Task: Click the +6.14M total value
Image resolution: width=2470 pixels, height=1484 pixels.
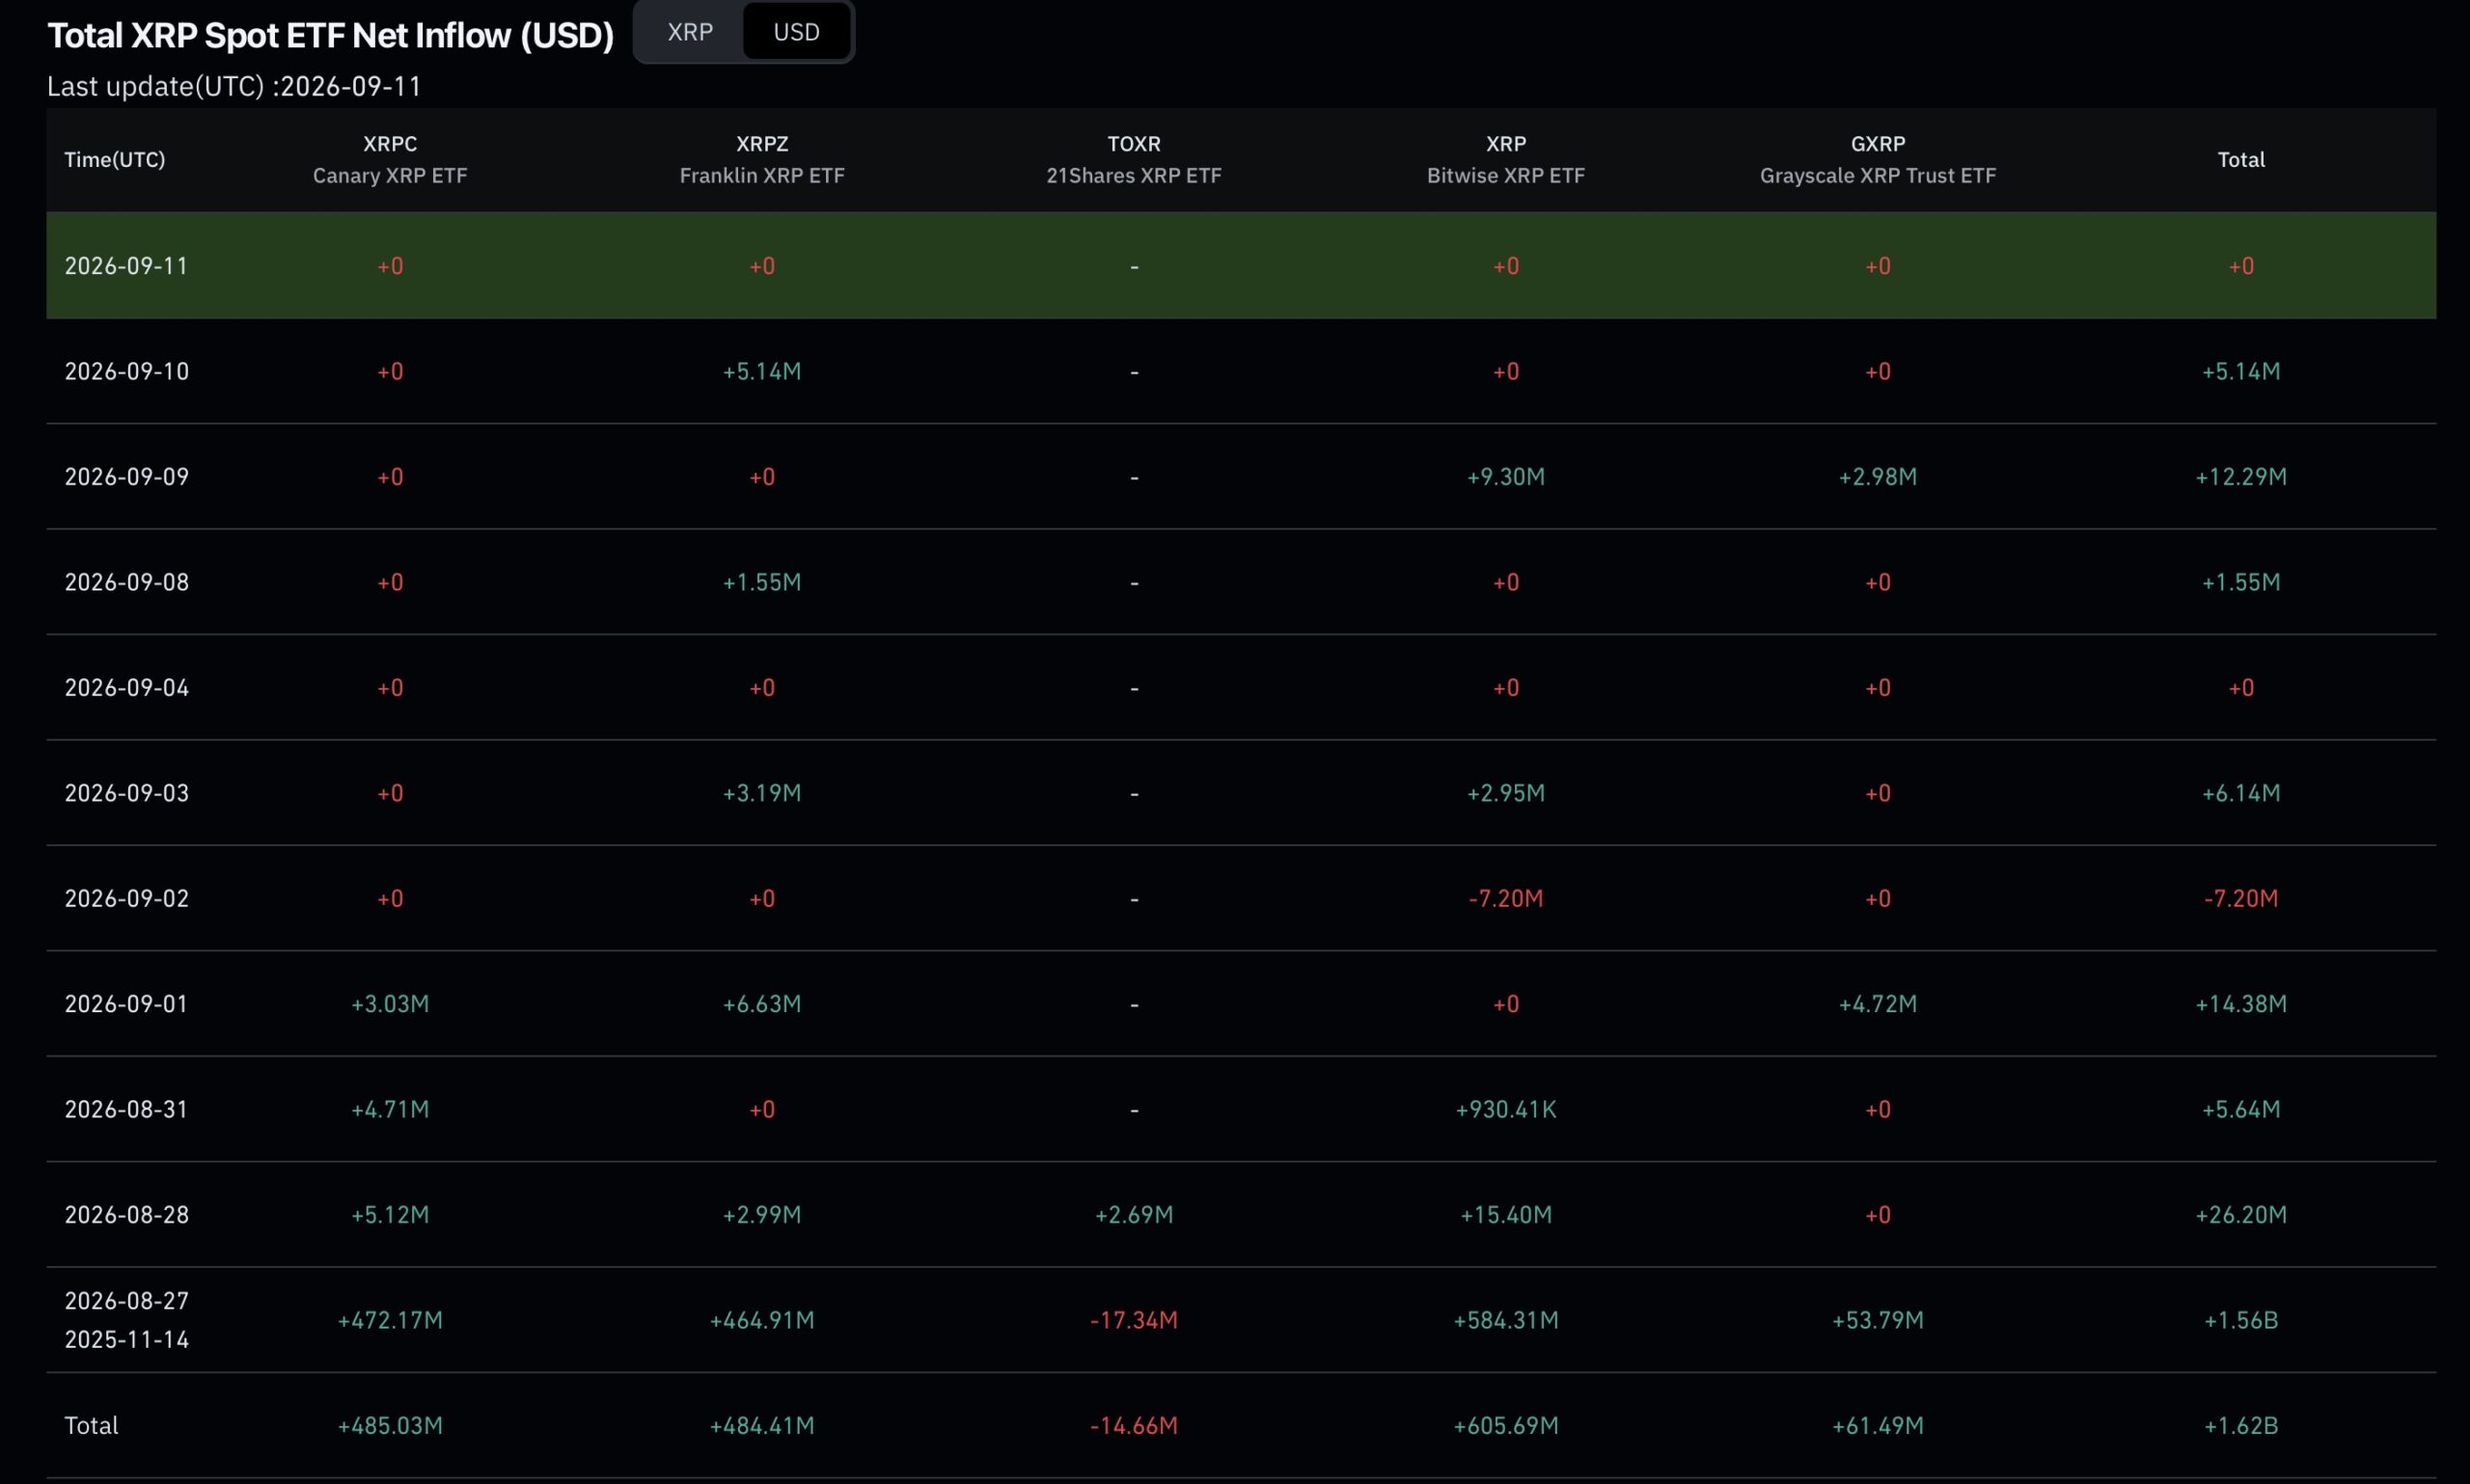Action: click(2241, 793)
